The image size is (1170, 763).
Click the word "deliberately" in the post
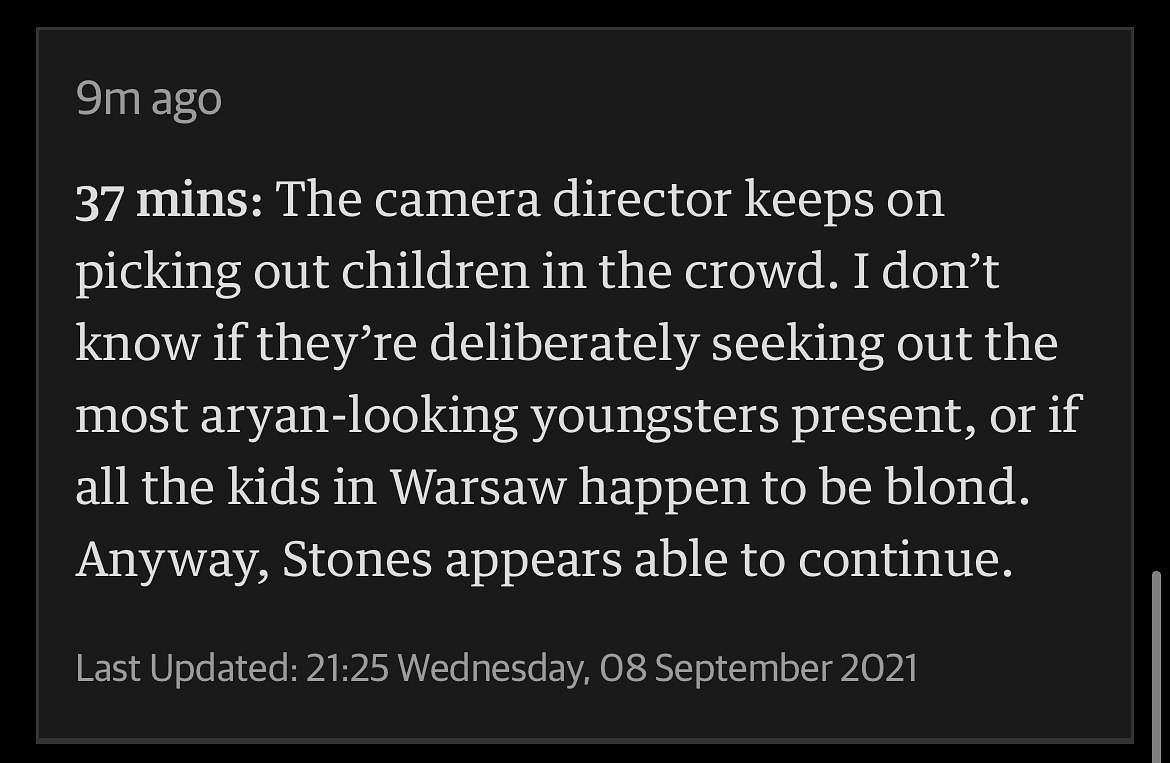tap(565, 344)
